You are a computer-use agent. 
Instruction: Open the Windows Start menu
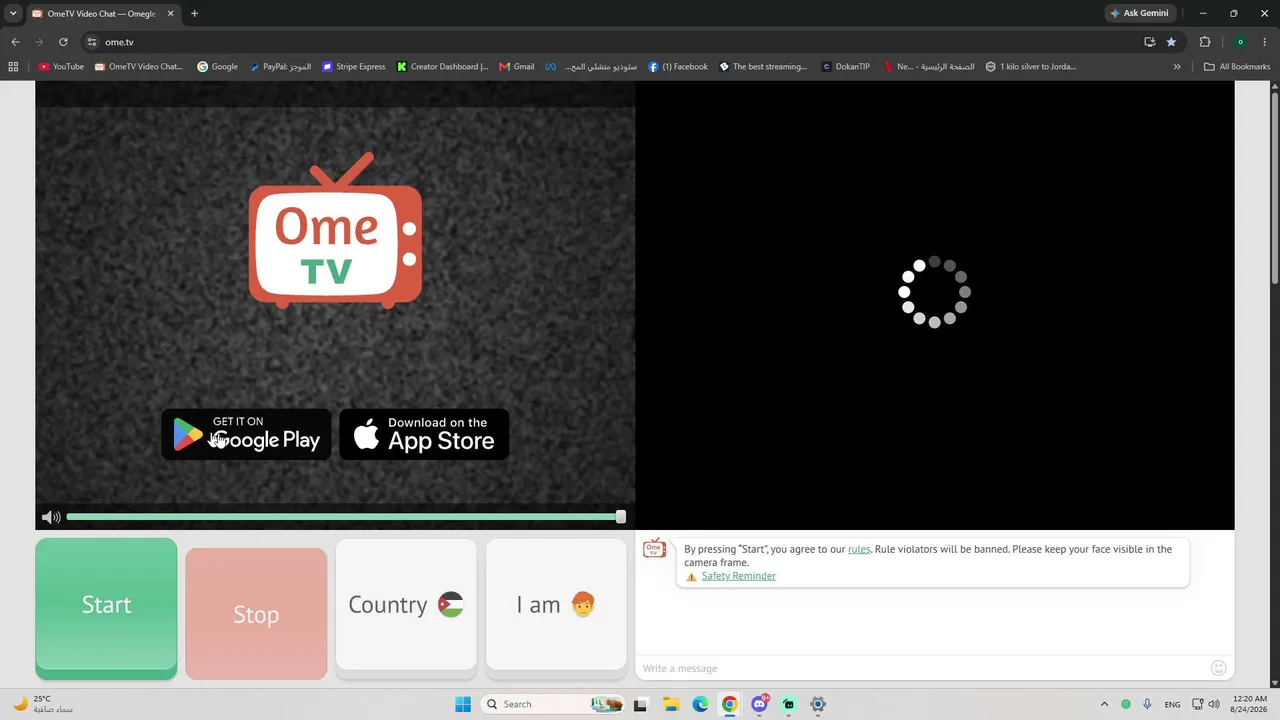(x=463, y=704)
